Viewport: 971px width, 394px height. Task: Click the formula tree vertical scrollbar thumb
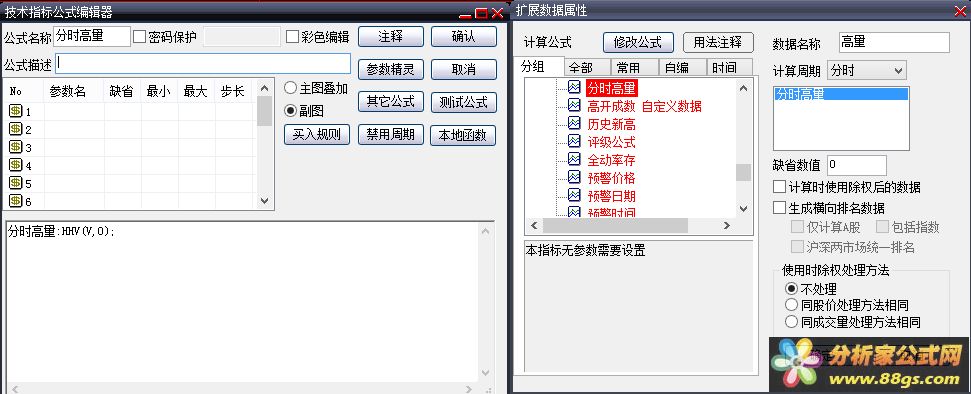[744, 172]
